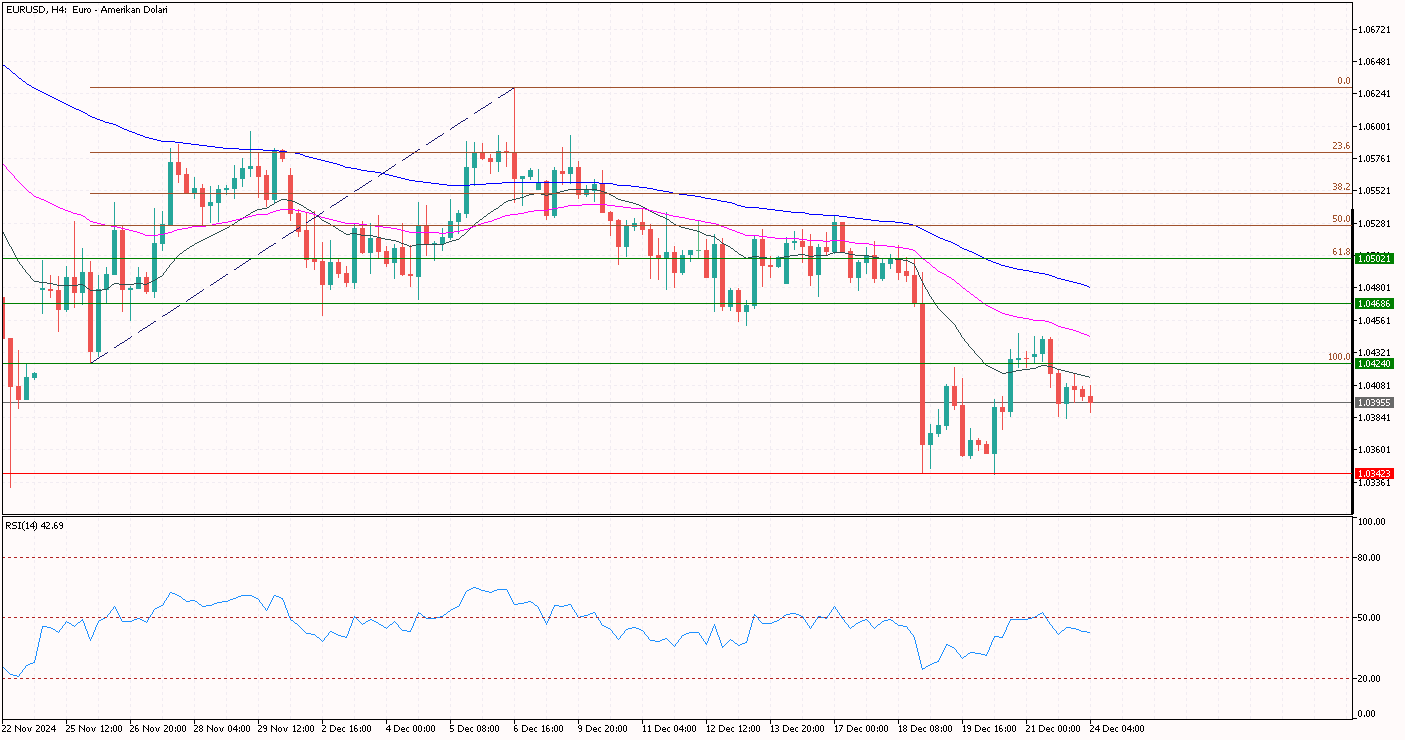Click the RSI(14) 42.69 indicator label
Image resolution: width=1405 pixels, height=740 pixels.
(x=34, y=526)
